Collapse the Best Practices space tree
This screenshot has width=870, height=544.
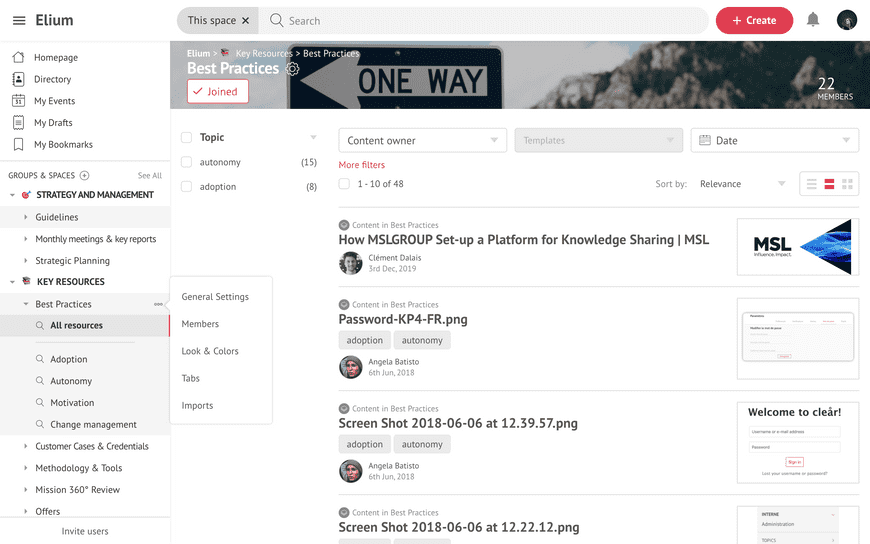pos(26,304)
